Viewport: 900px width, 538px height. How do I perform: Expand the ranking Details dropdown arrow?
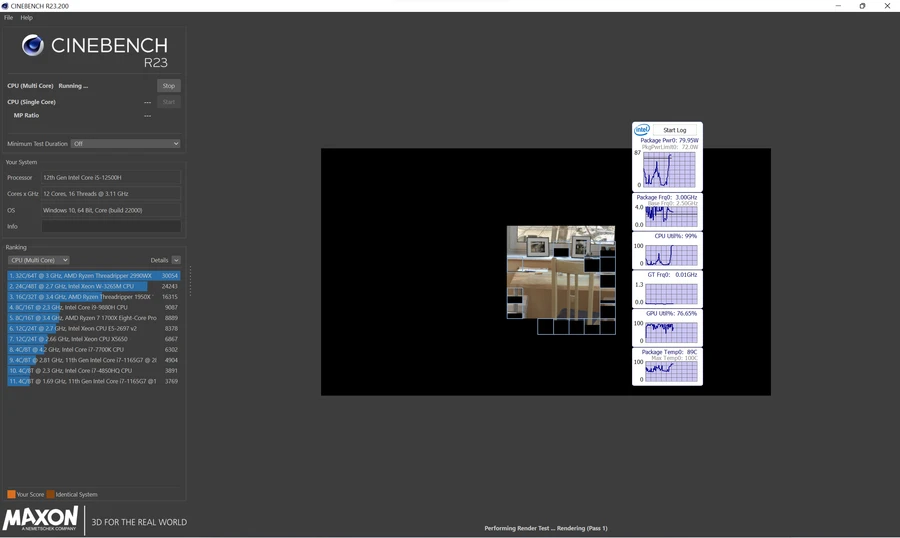tap(176, 260)
